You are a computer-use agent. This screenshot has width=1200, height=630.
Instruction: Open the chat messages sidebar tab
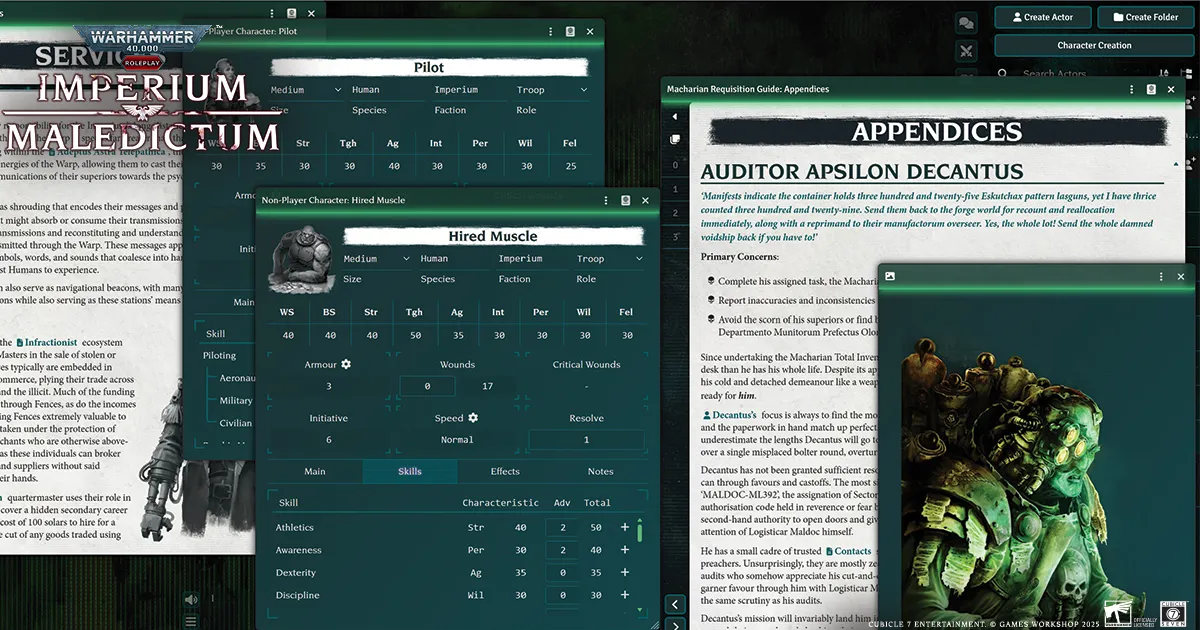pos(966,22)
